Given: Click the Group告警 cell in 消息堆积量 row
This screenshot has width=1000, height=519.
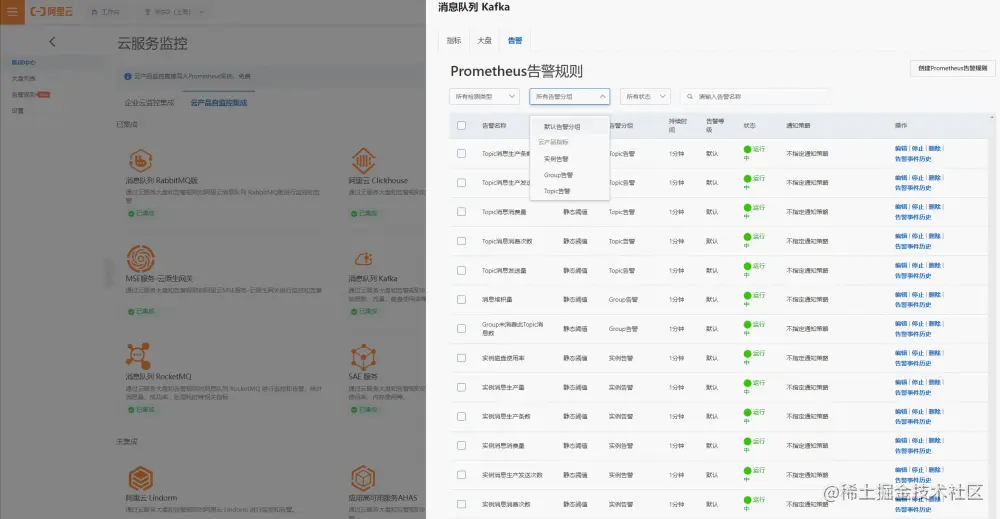Looking at the screenshot, I should (x=622, y=300).
